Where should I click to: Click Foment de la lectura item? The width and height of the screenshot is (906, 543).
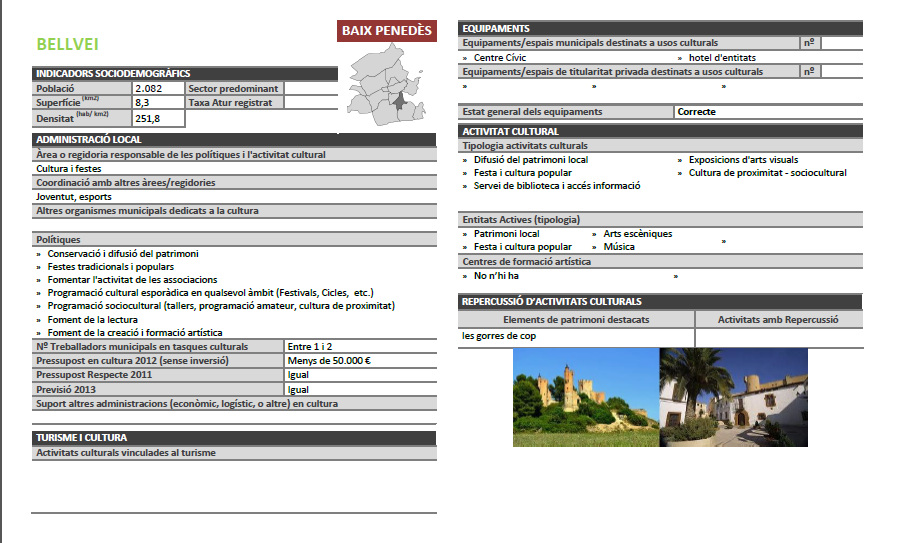point(92,320)
